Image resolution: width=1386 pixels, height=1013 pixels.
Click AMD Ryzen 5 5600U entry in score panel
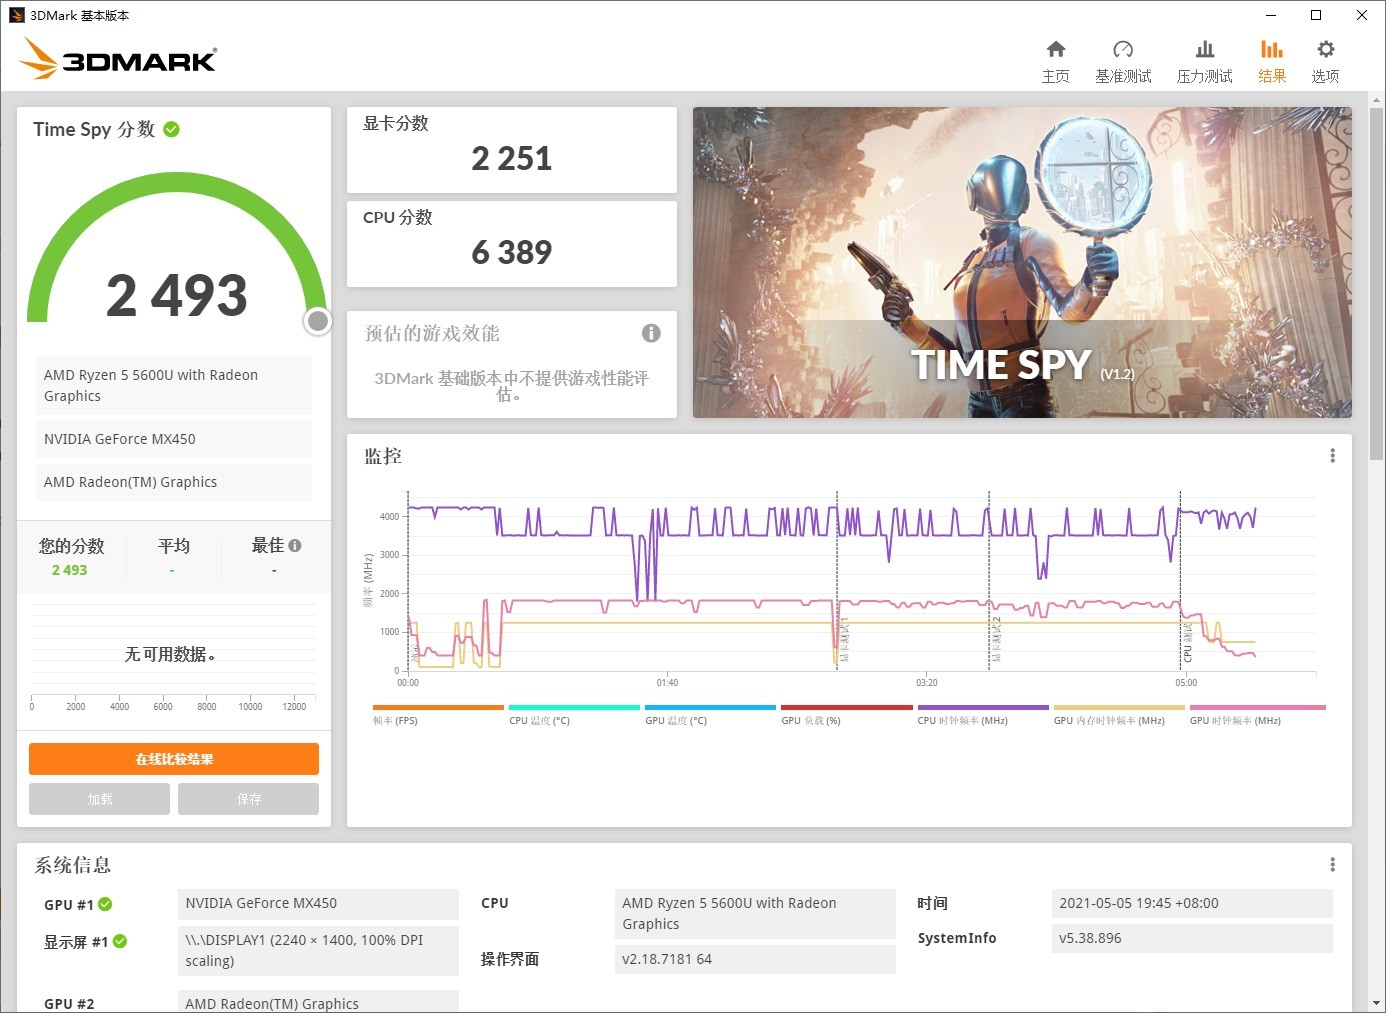pyautogui.click(x=174, y=385)
